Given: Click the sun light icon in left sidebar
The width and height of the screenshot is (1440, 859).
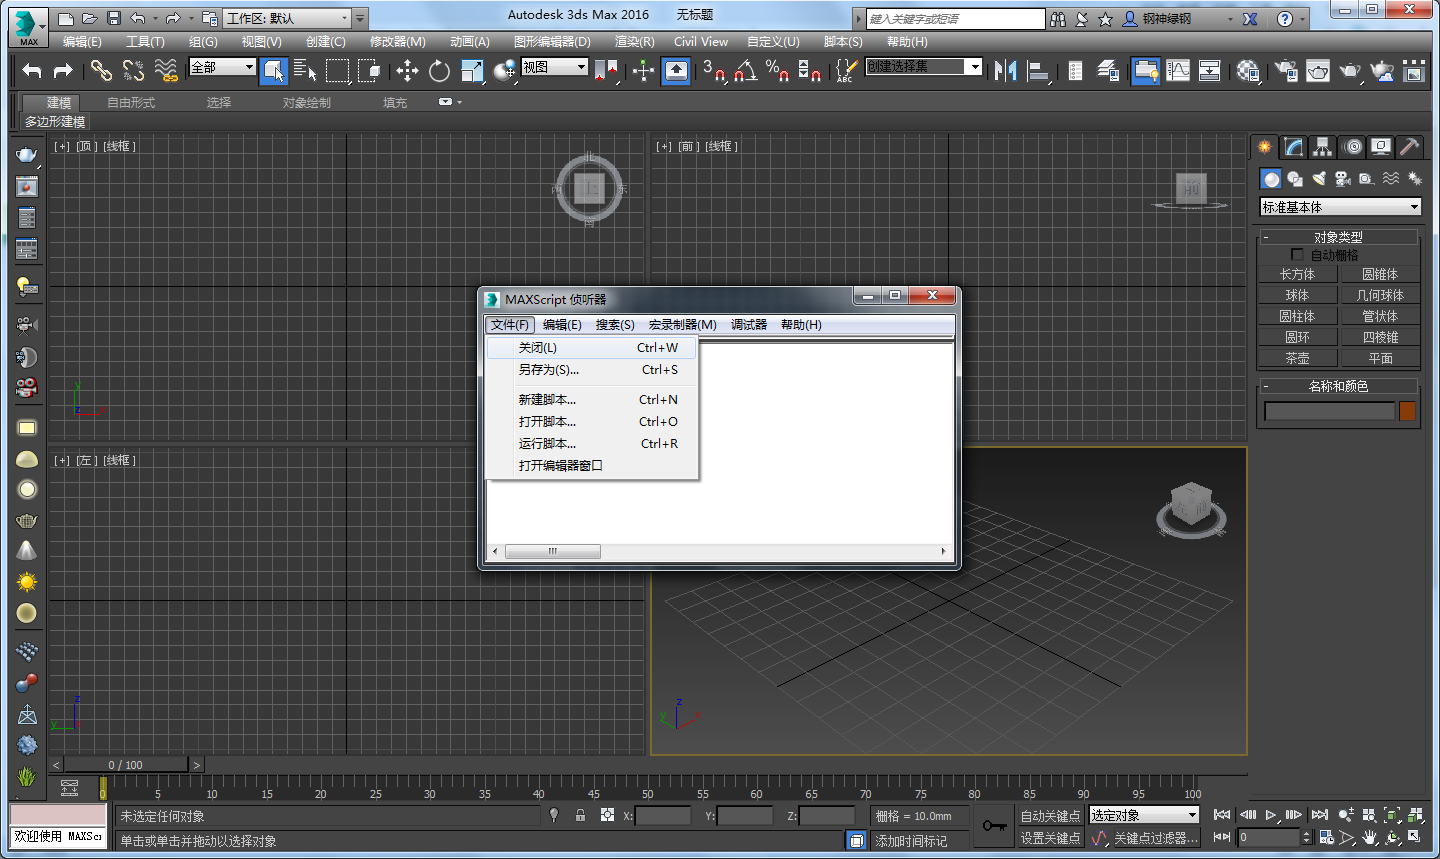Looking at the screenshot, I should coord(27,582).
